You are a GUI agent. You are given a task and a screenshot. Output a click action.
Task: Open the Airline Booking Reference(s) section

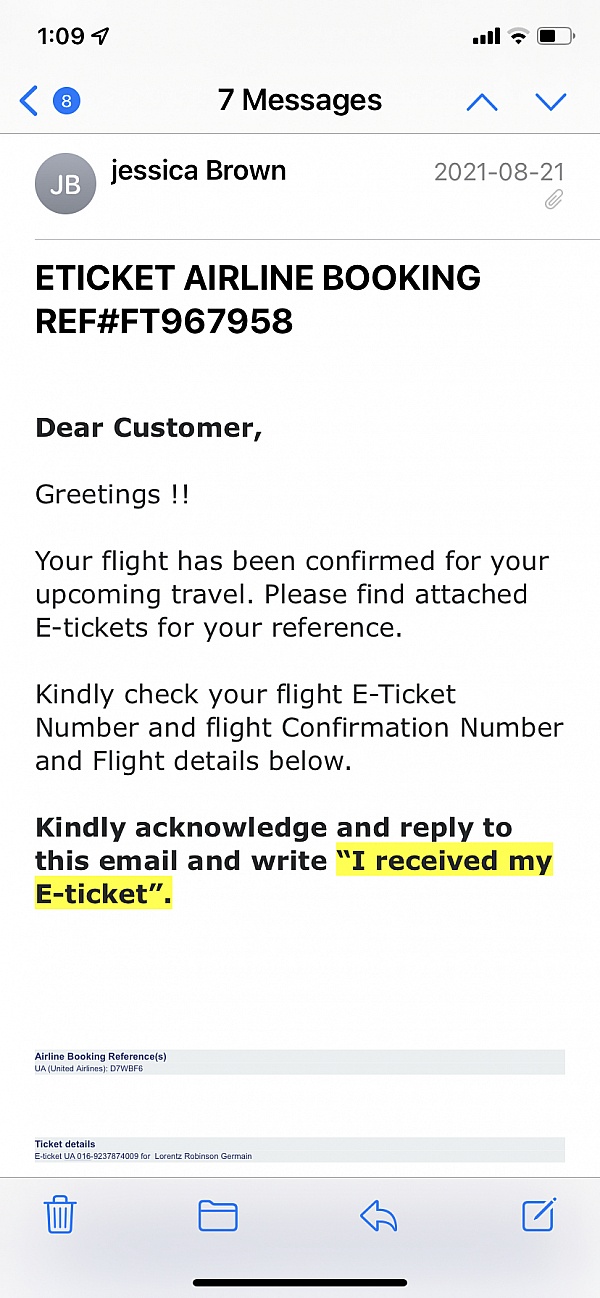(x=300, y=1061)
